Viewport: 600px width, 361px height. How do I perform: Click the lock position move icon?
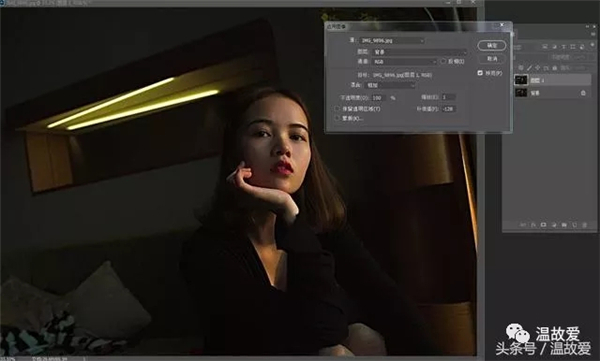click(x=538, y=68)
